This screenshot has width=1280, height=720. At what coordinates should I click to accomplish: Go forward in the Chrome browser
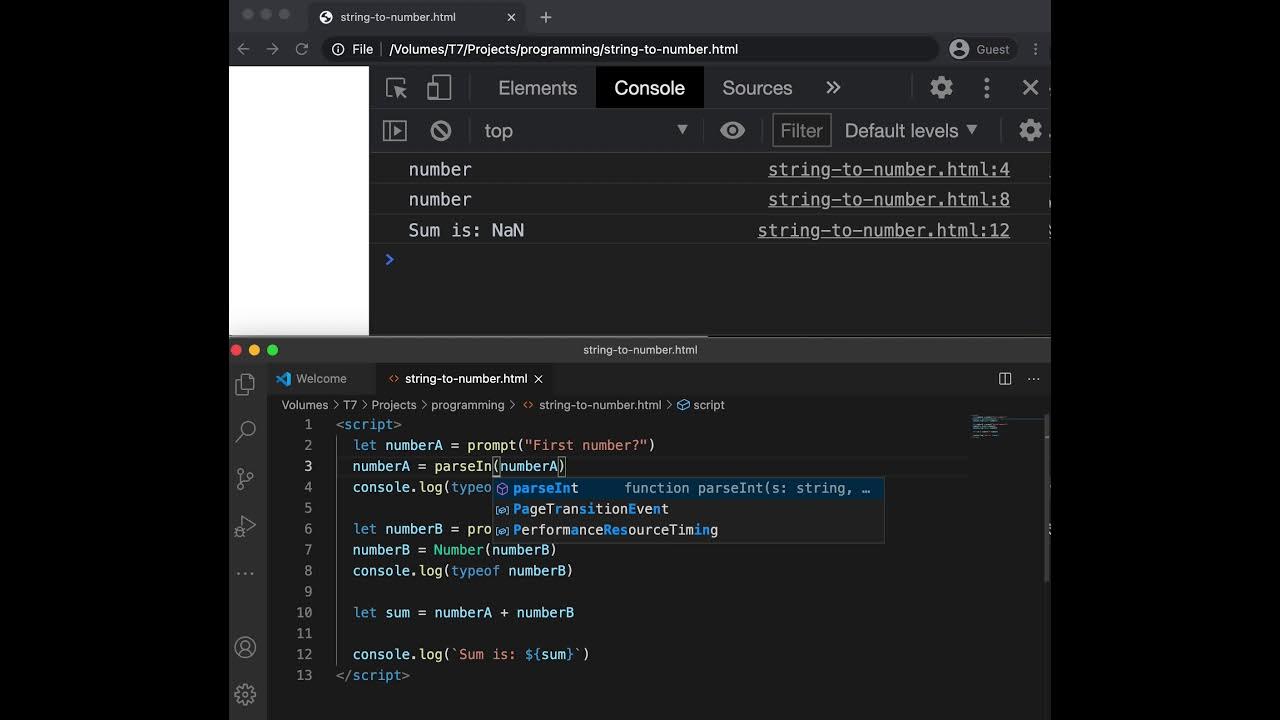coord(272,49)
